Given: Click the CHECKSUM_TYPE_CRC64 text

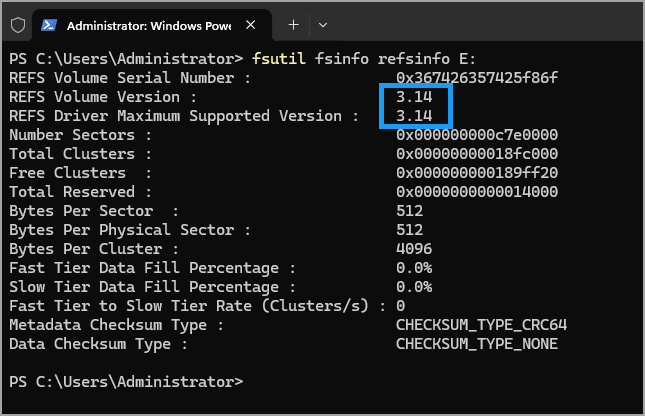Looking at the screenshot, I should click(x=481, y=325).
